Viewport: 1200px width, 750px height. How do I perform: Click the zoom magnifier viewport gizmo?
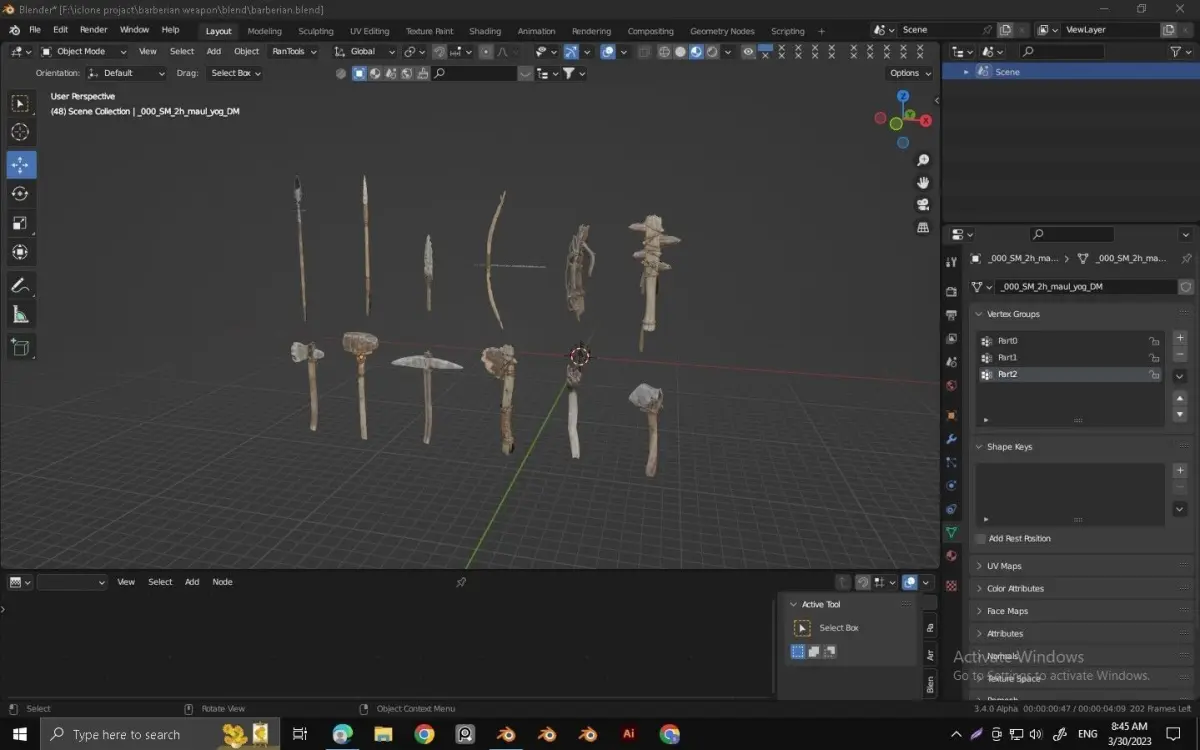923,160
